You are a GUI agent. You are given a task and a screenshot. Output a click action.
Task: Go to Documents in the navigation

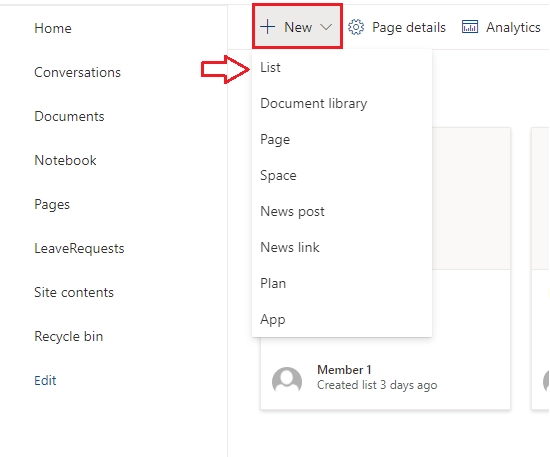(x=69, y=116)
